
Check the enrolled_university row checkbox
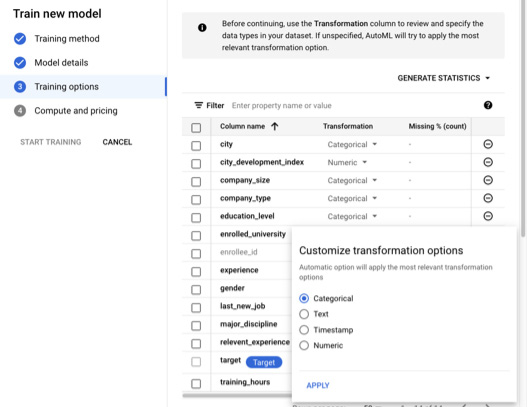pyautogui.click(x=196, y=236)
